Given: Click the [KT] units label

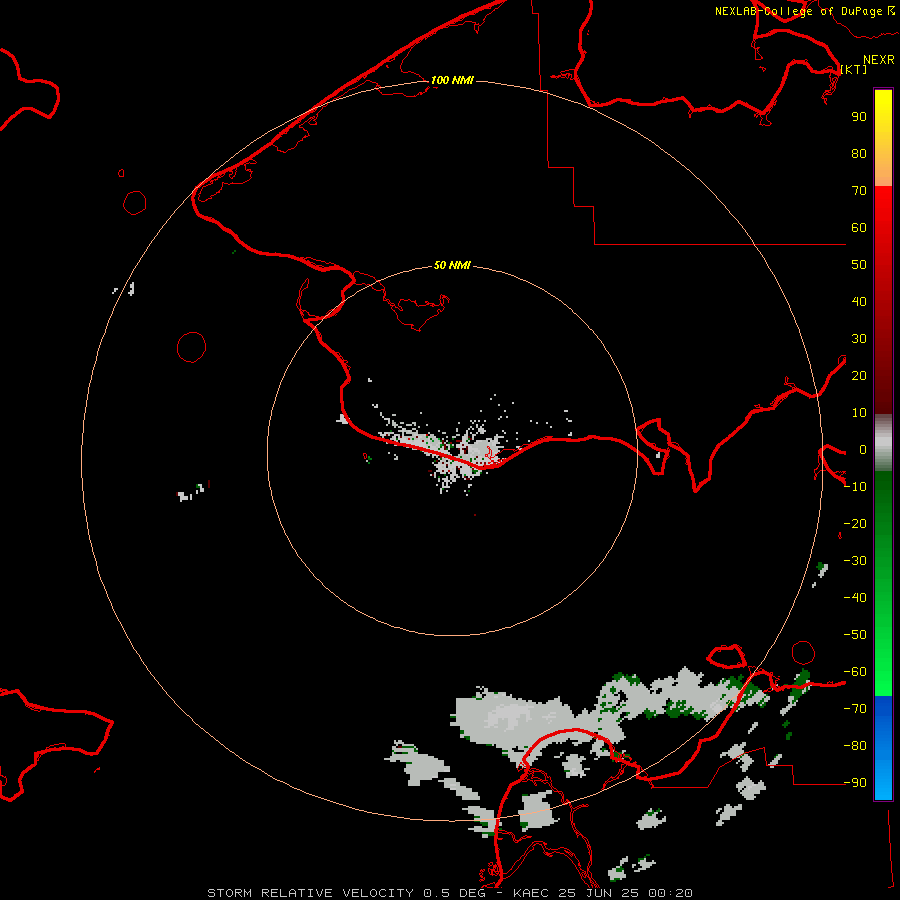Looking at the screenshot, I should coord(854,69).
